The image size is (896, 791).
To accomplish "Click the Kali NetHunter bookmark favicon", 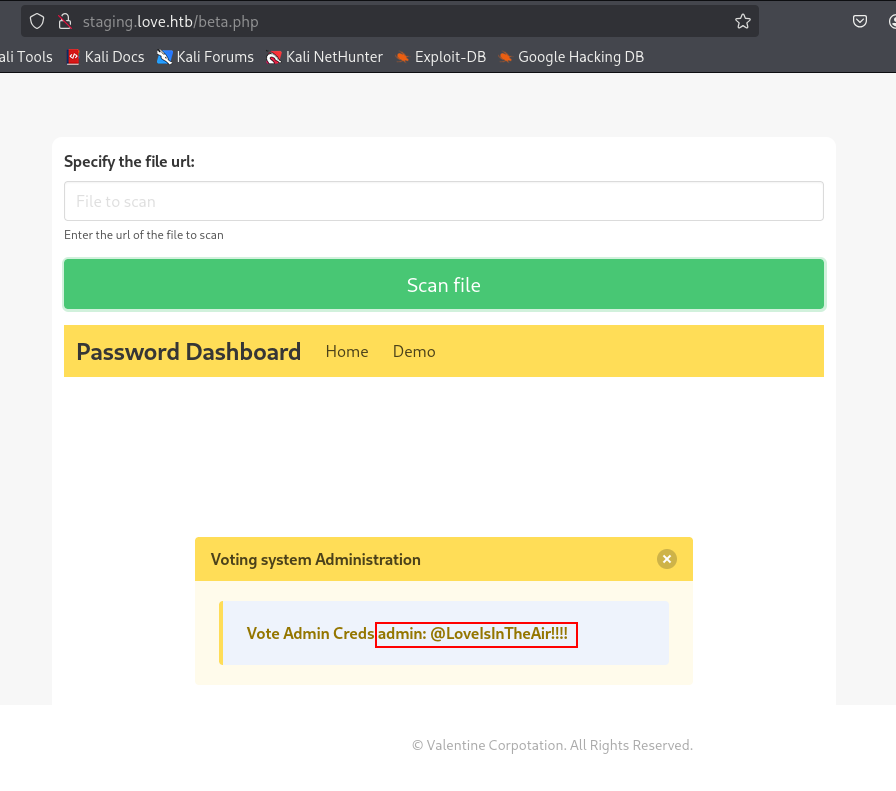I will tap(274, 57).
